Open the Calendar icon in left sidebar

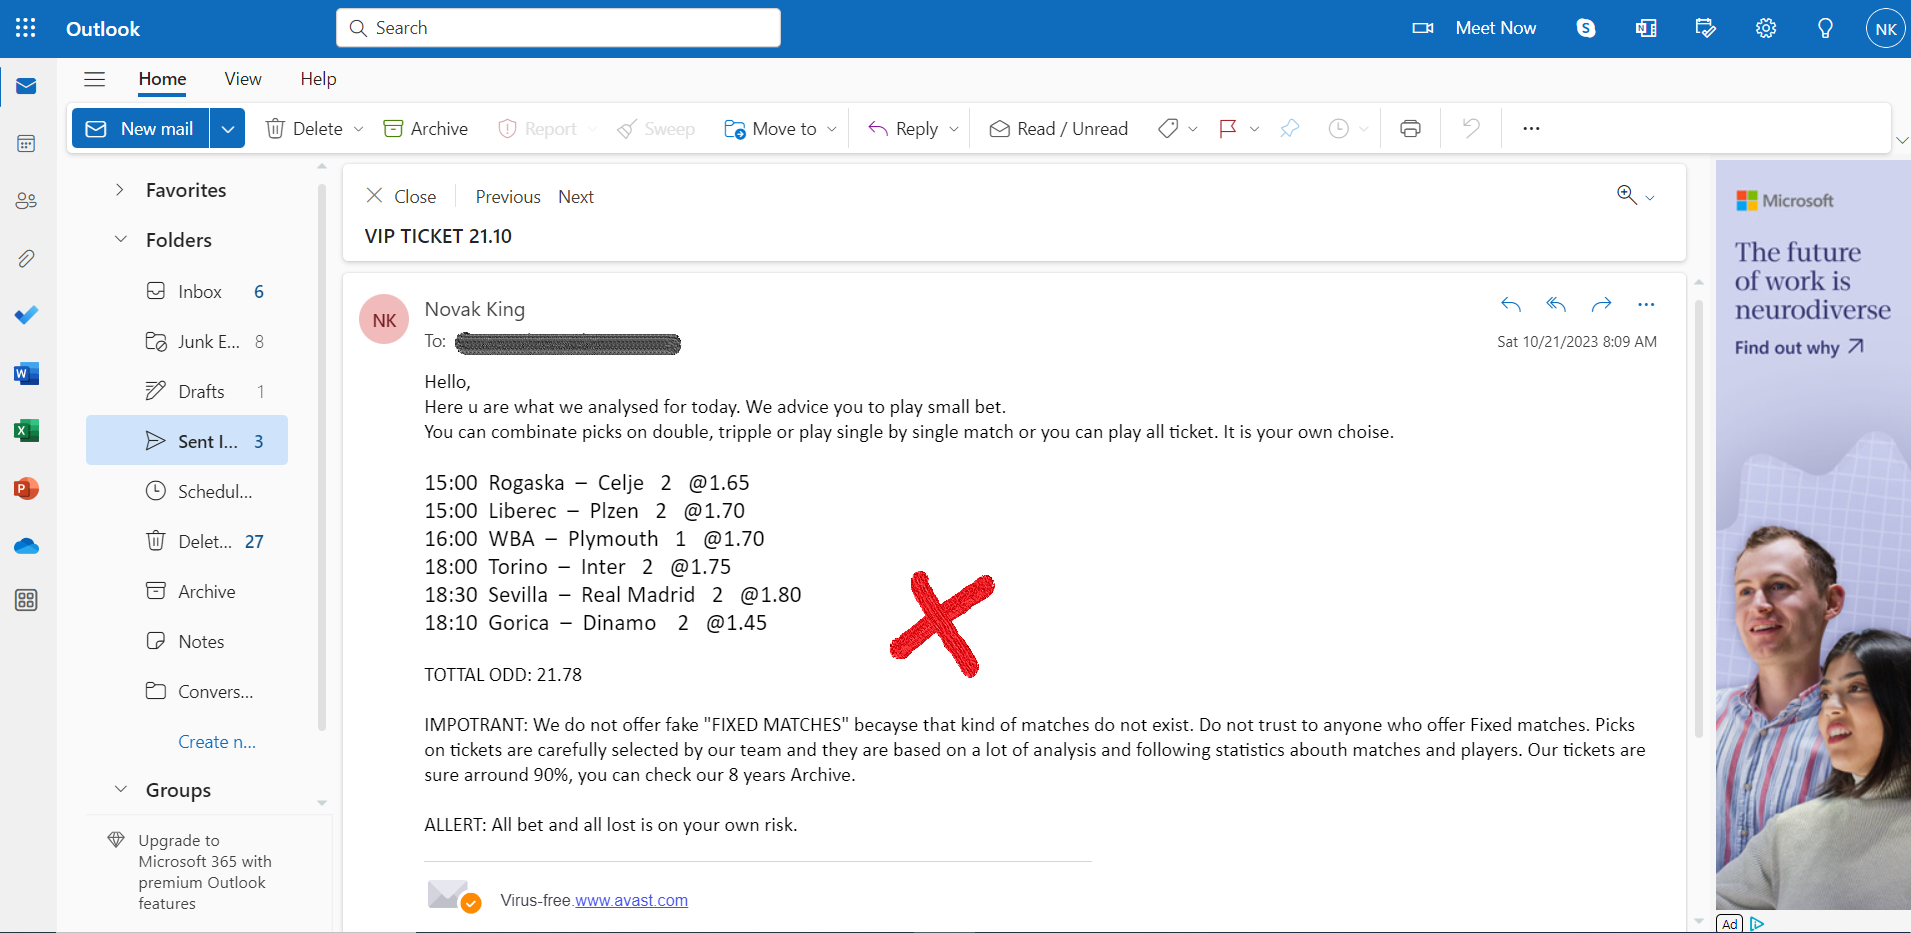[27, 144]
